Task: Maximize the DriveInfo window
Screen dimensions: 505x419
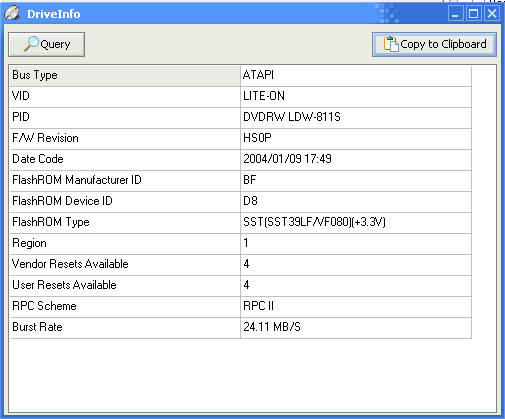Action: [x=473, y=14]
